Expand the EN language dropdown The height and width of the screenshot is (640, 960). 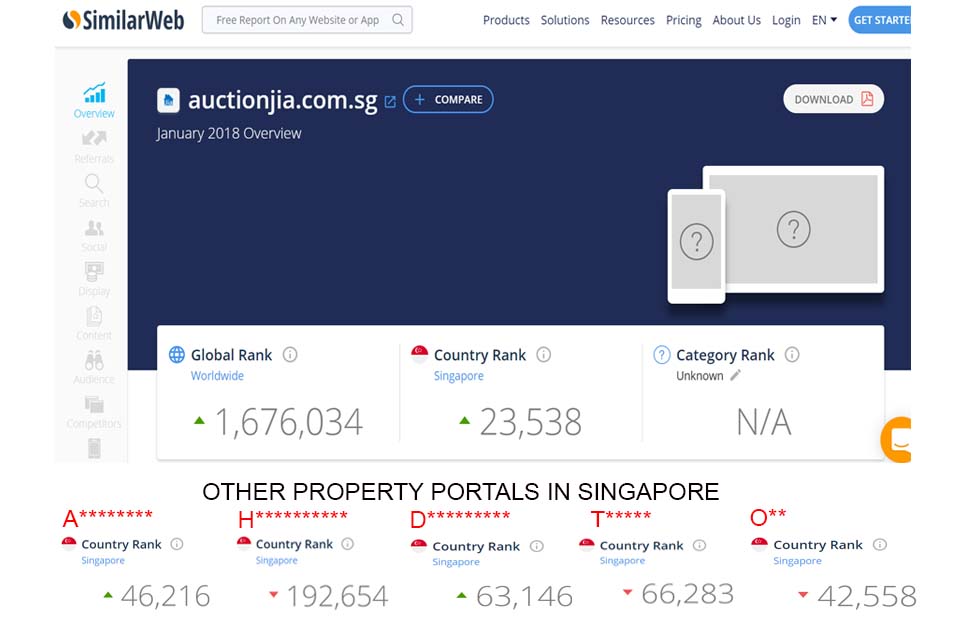coord(824,20)
